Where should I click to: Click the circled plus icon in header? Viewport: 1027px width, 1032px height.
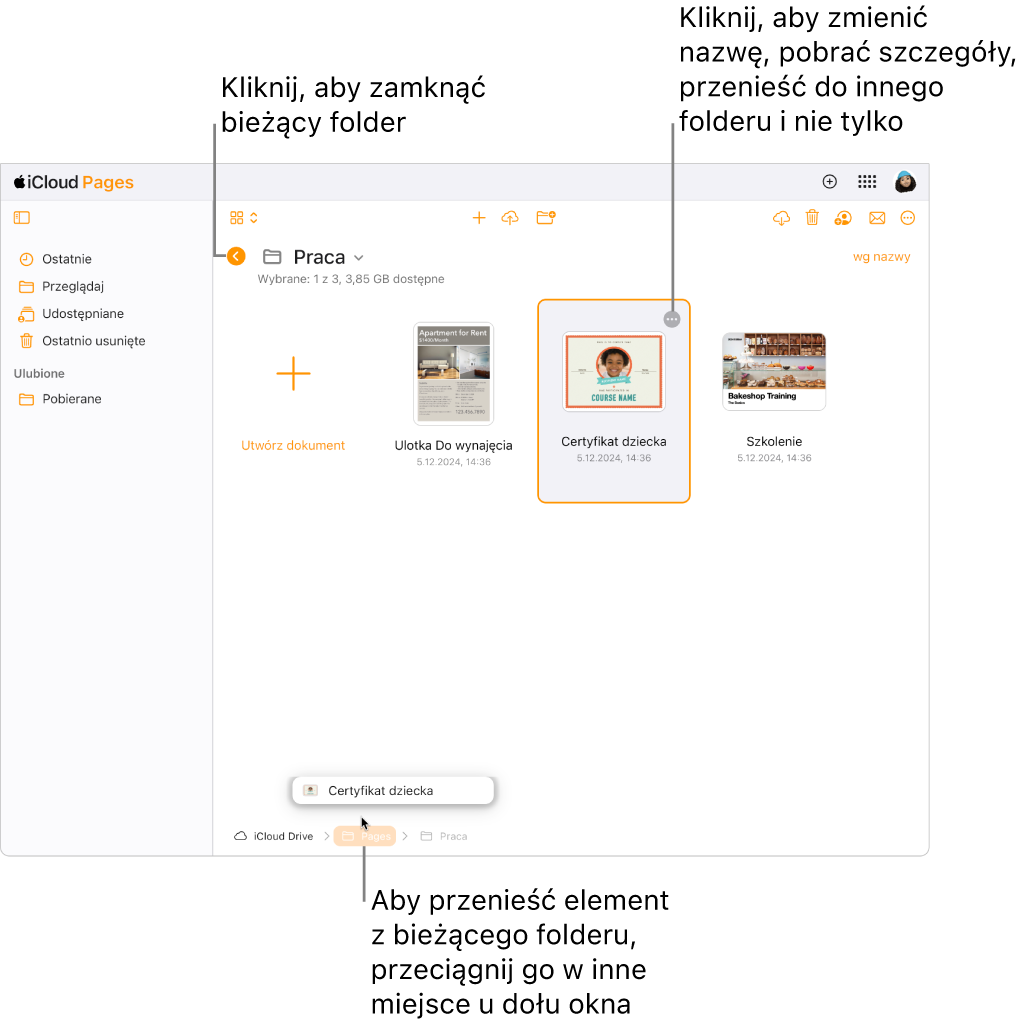point(830,182)
